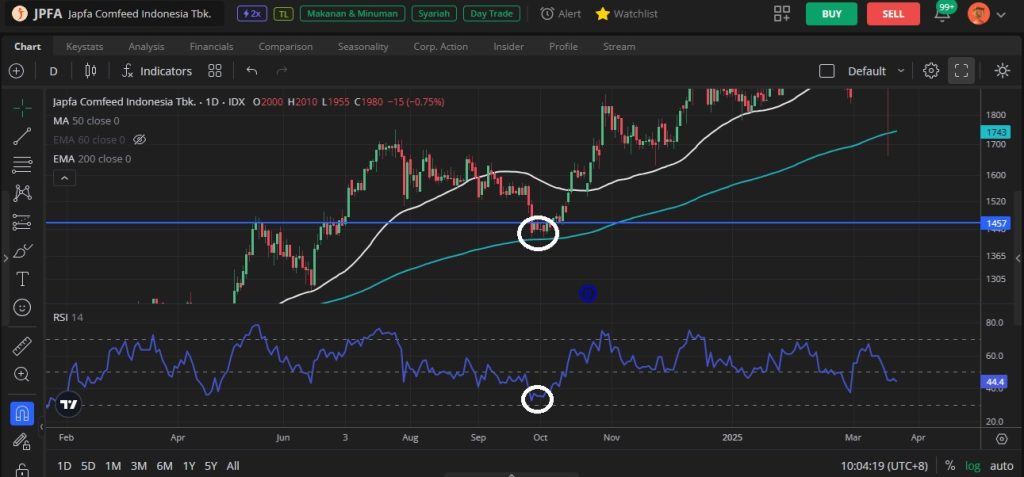Open the candlestick chart type selector
Screen dimensions: 1024x477
point(90,71)
